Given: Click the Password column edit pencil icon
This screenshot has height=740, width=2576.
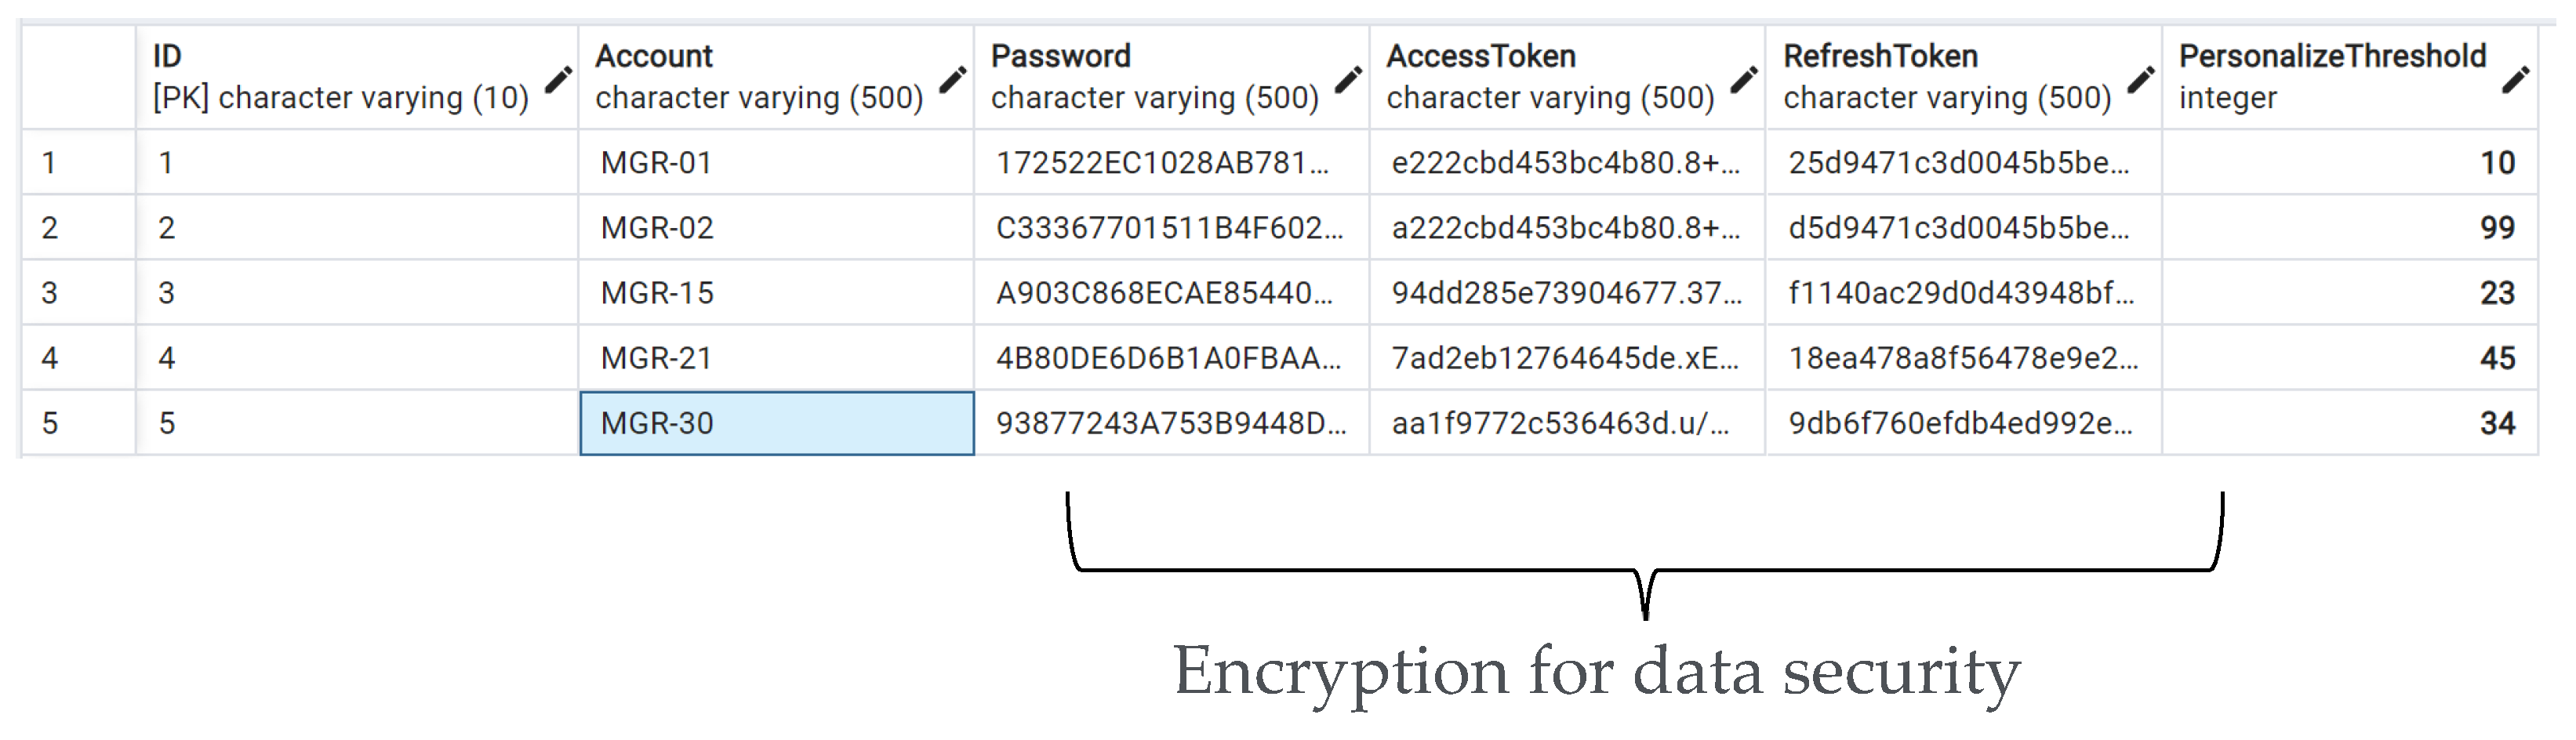Looking at the screenshot, I should 1348,79.
